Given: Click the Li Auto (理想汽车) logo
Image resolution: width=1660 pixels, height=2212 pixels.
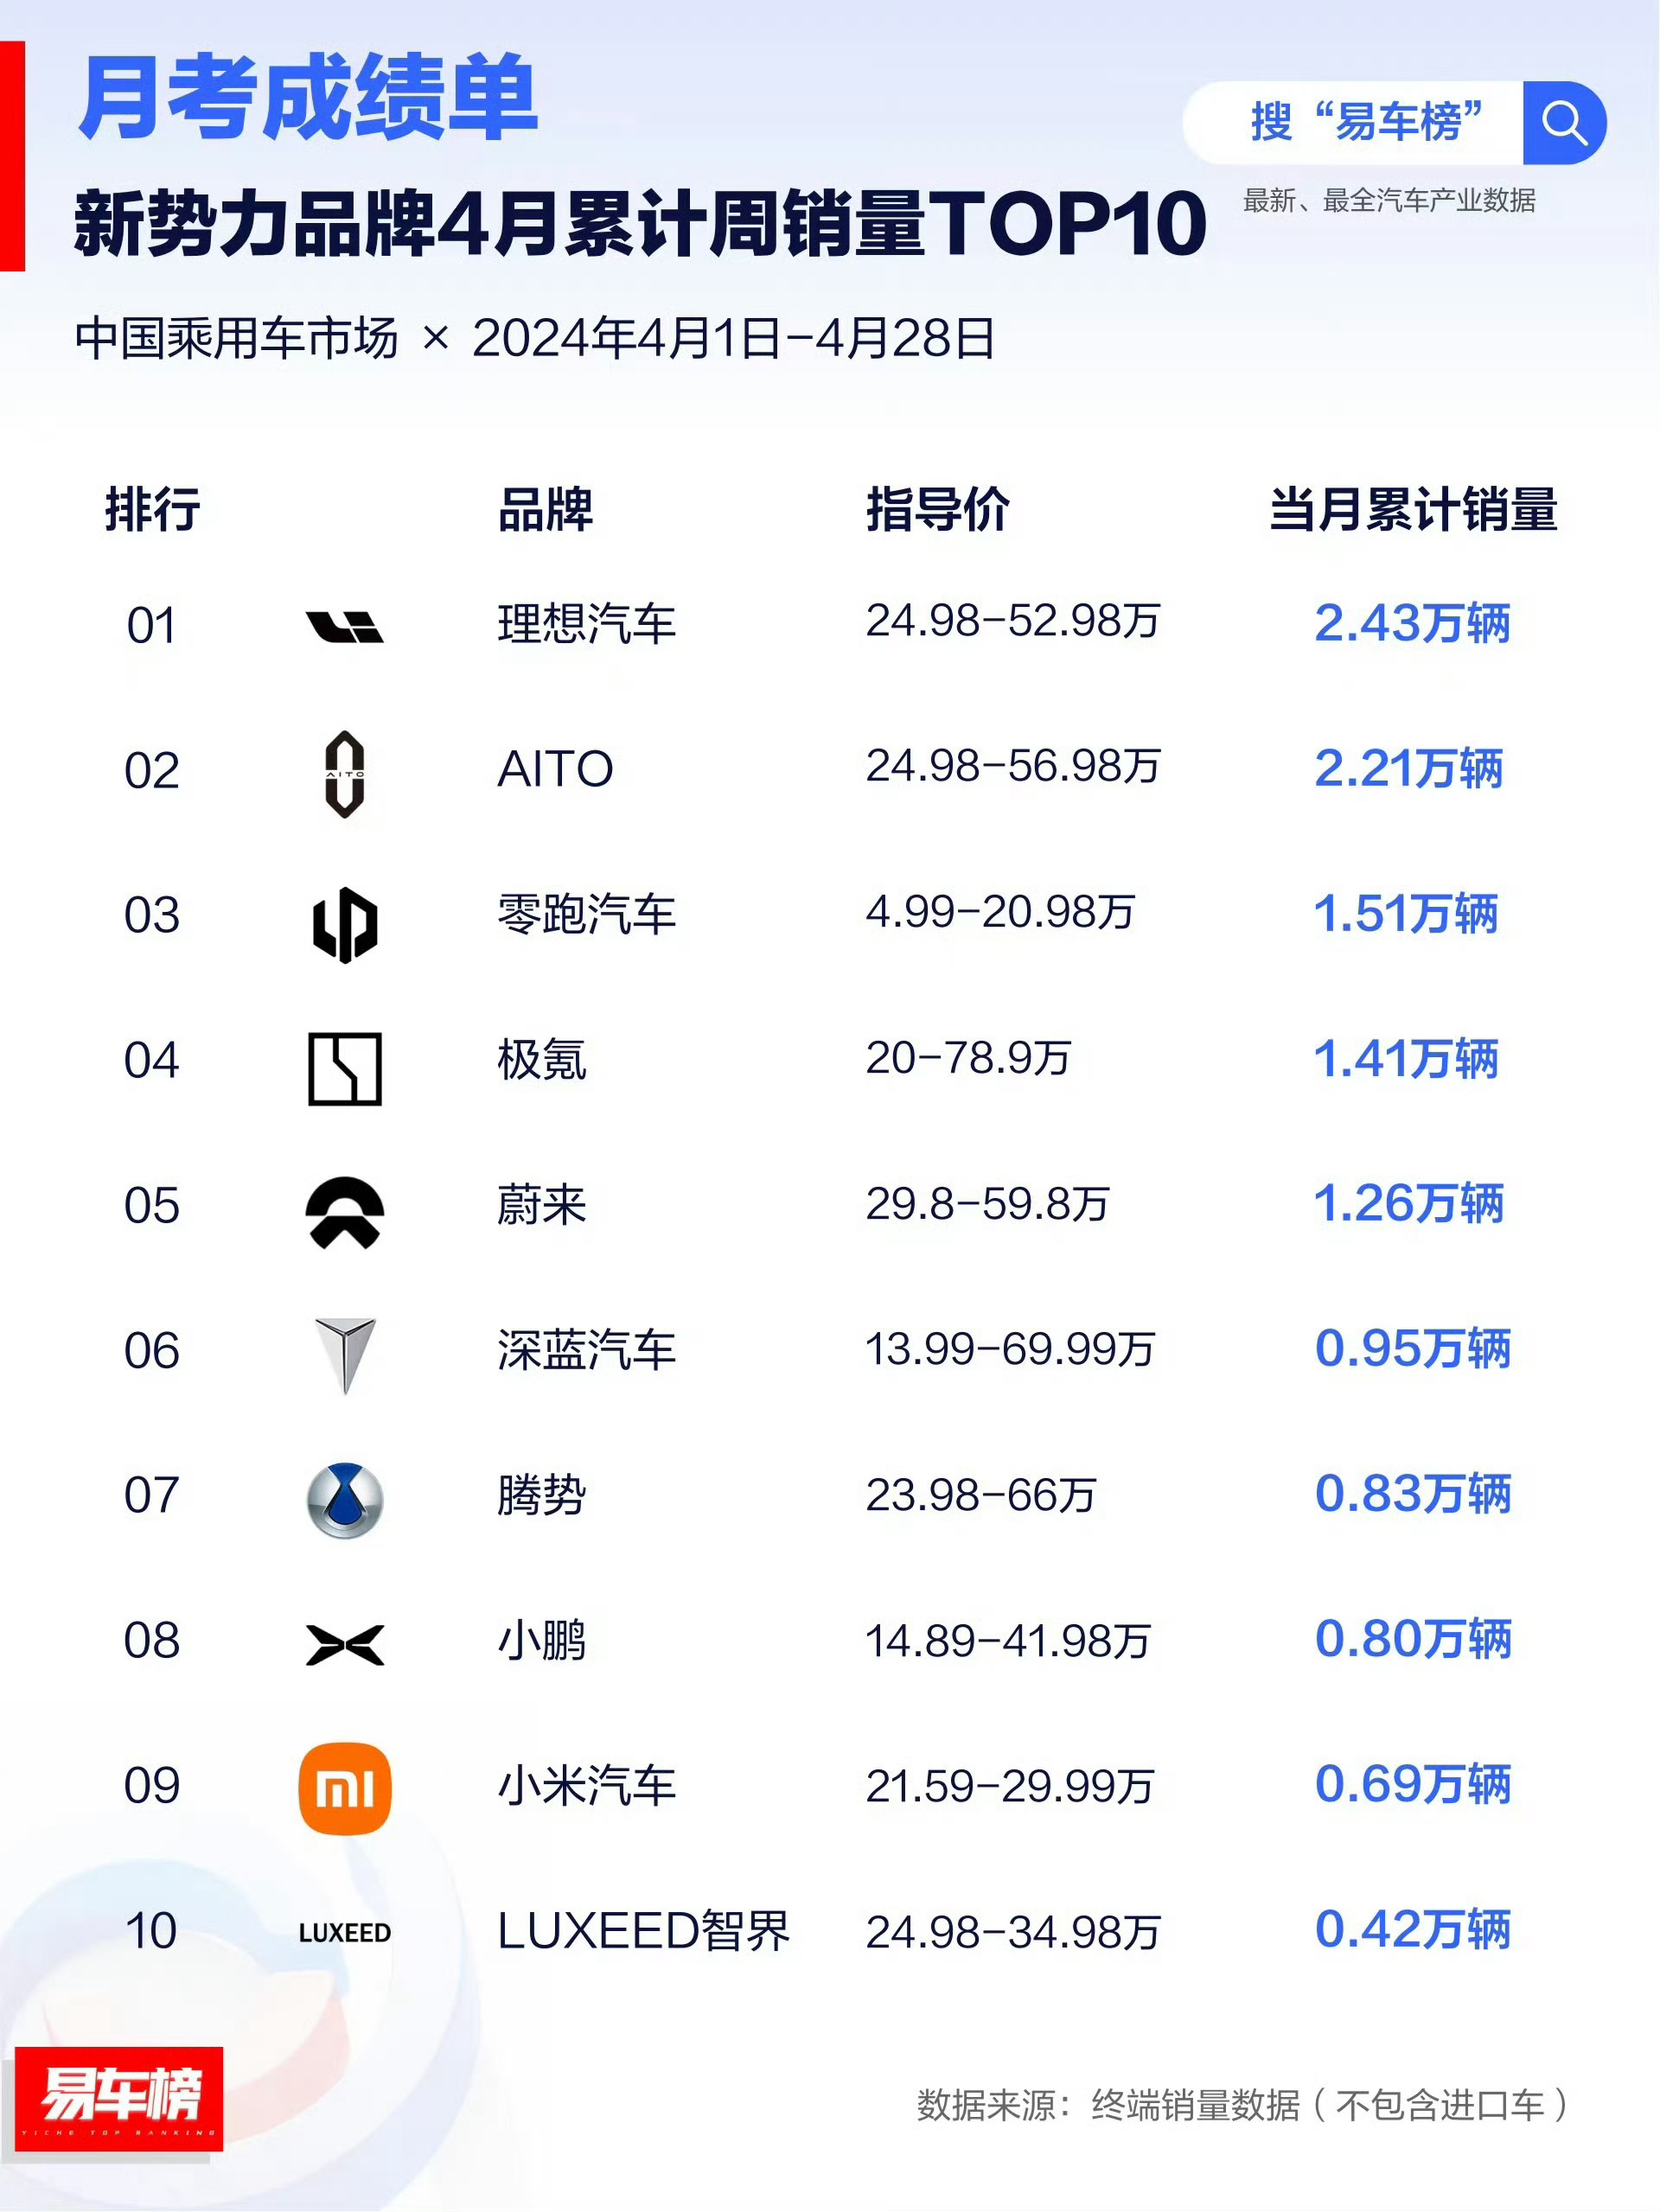Looking at the screenshot, I should [x=345, y=626].
